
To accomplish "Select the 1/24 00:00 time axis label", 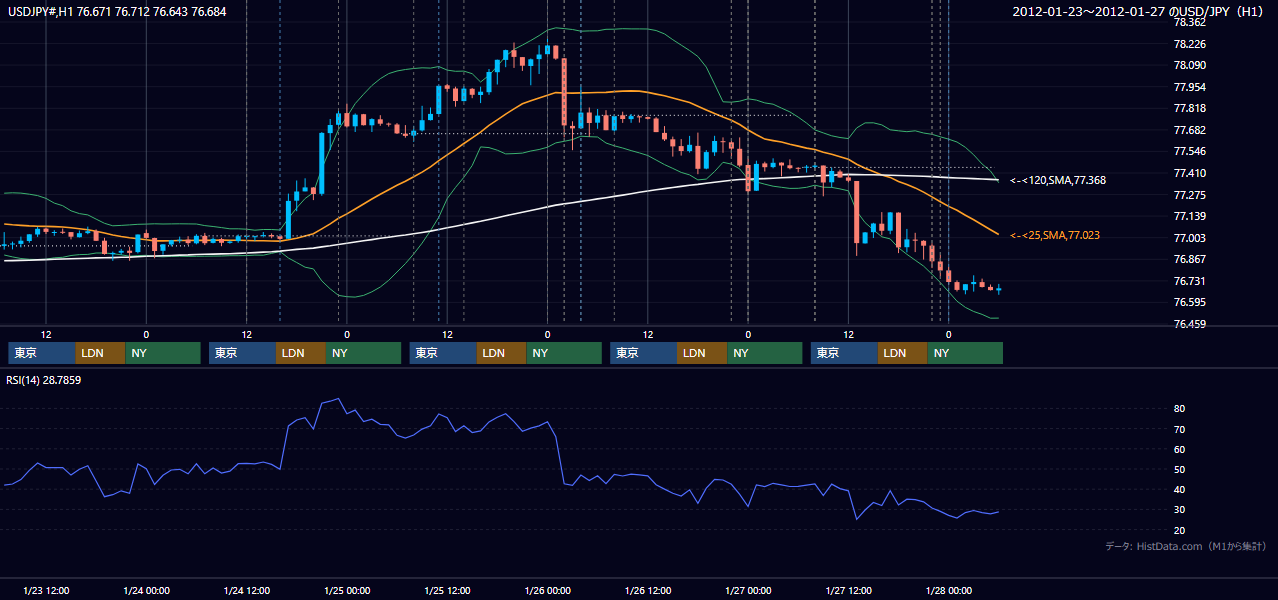I will click(146, 590).
